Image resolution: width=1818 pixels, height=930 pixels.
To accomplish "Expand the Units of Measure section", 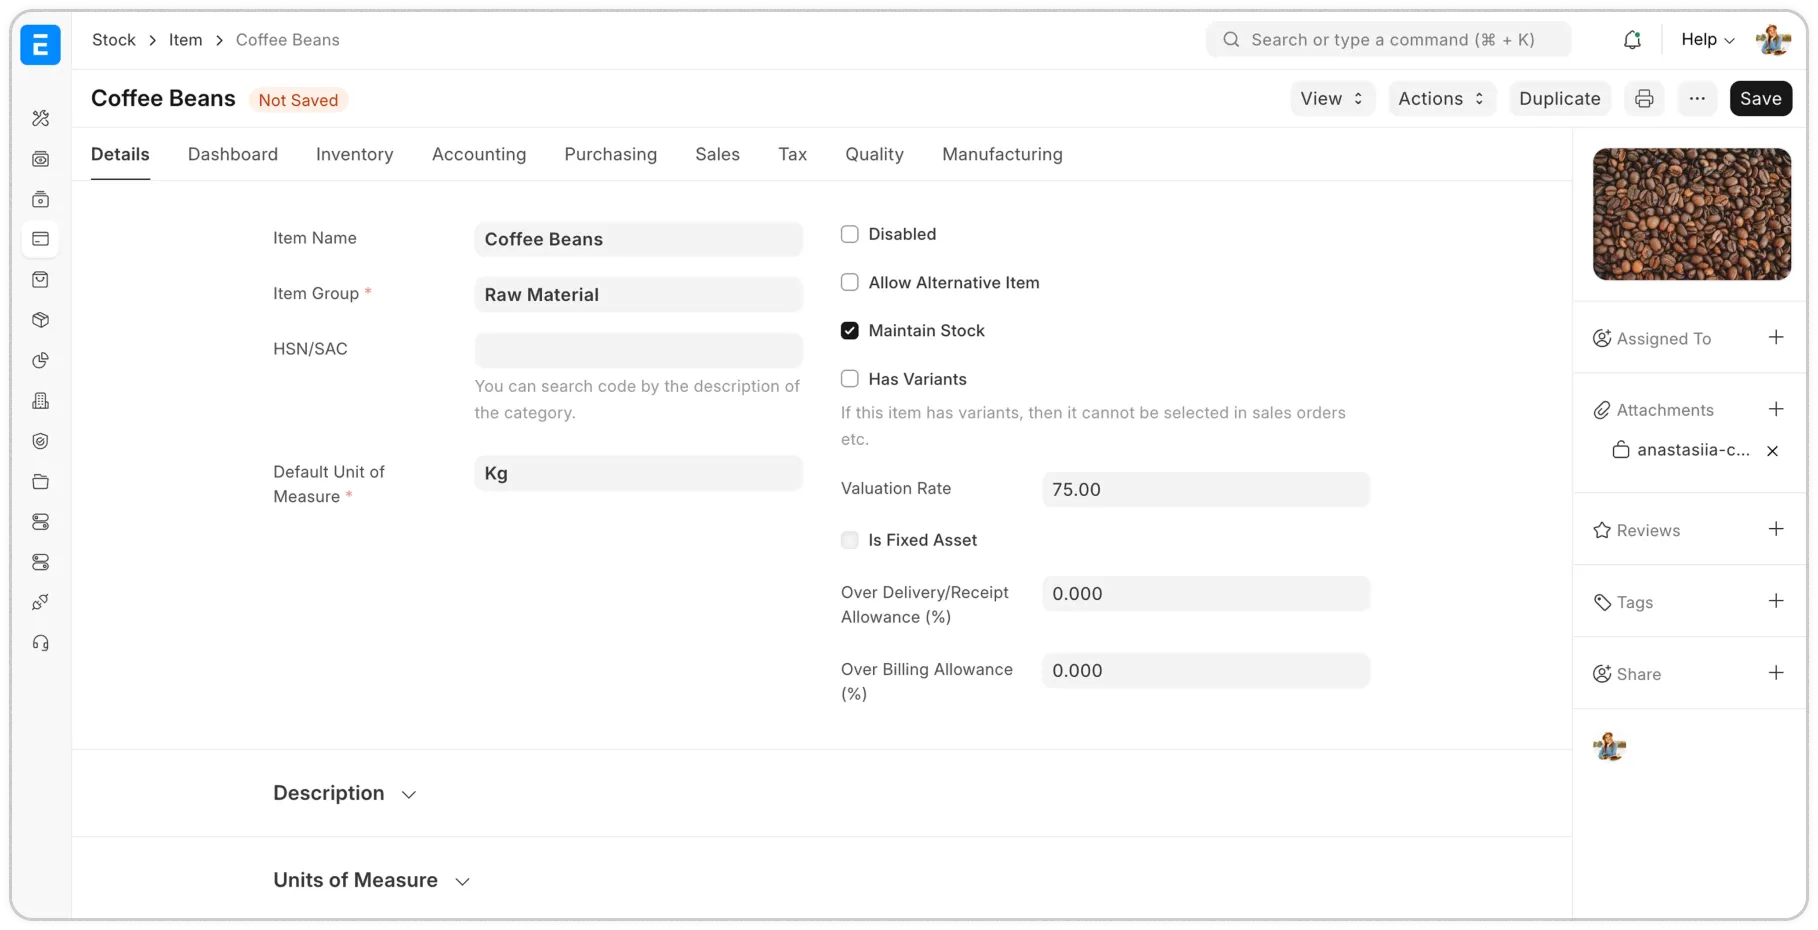I will click(x=371, y=880).
